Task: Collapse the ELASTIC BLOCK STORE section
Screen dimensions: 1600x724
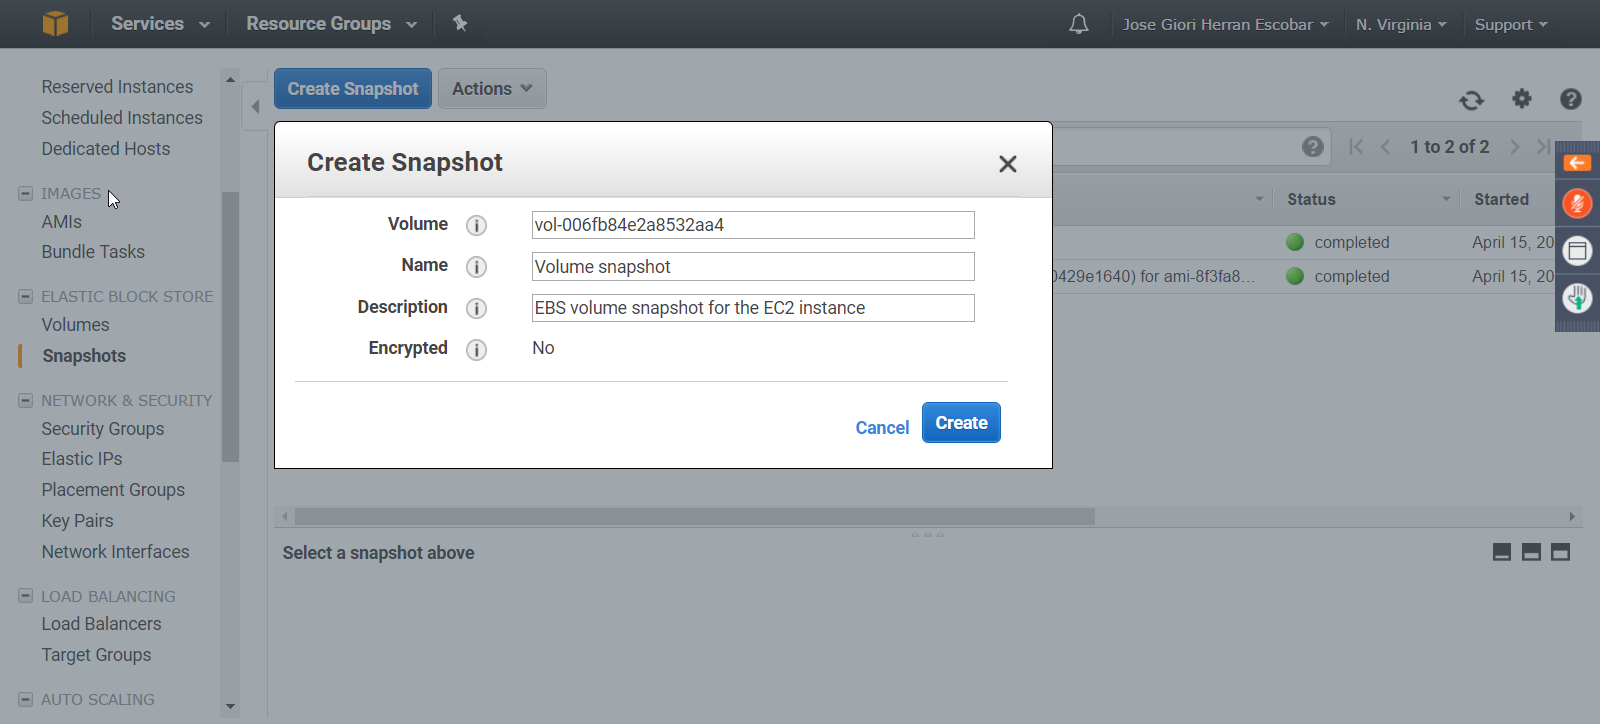Action: pos(26,296)
